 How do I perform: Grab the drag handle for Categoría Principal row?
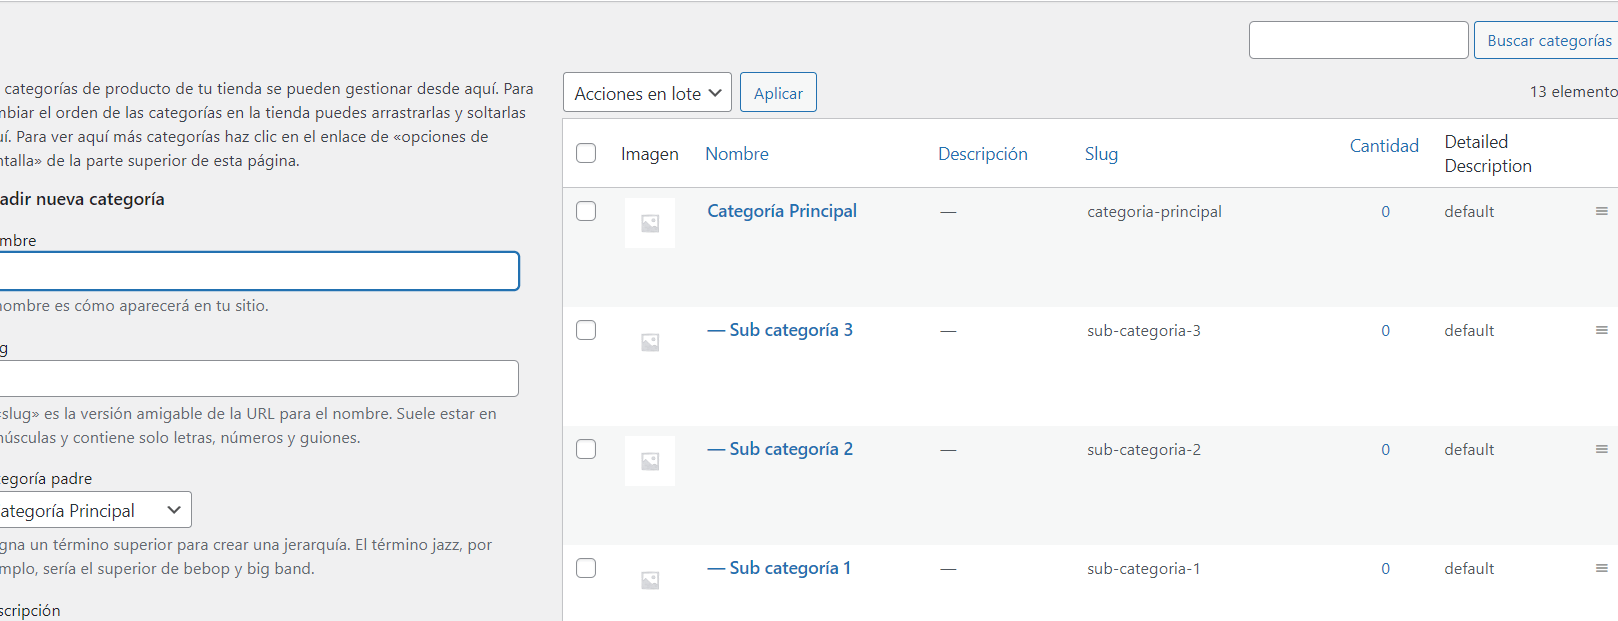tap(1601, 211)
